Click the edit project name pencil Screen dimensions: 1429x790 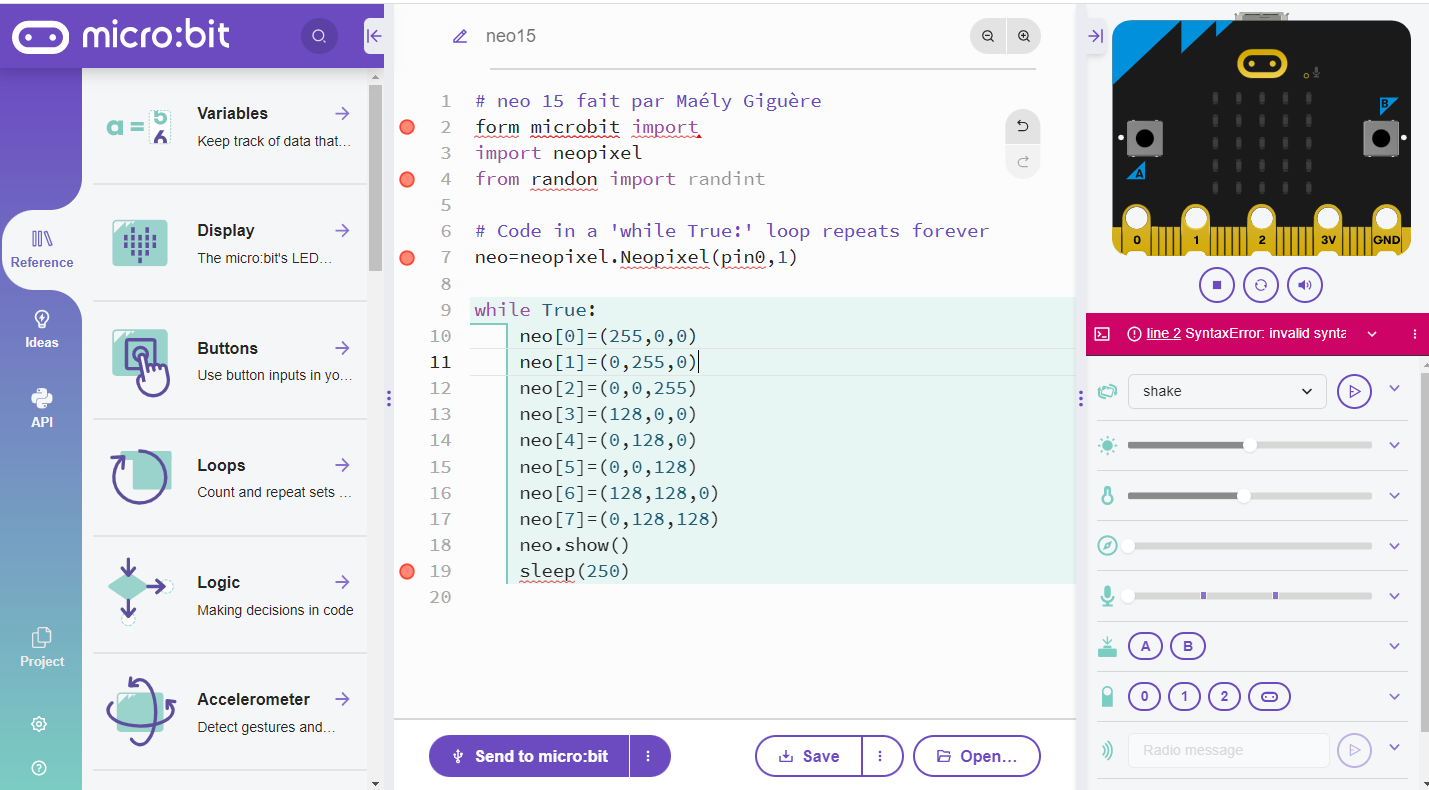pyautogui.click(x=460, y=36)
